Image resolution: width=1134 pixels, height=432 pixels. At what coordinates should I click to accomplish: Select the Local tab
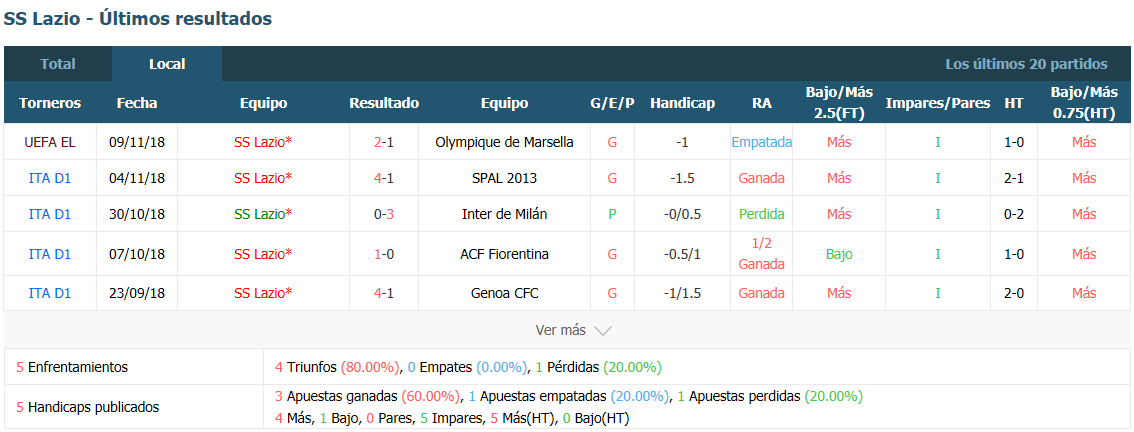(x=167, y=64)
